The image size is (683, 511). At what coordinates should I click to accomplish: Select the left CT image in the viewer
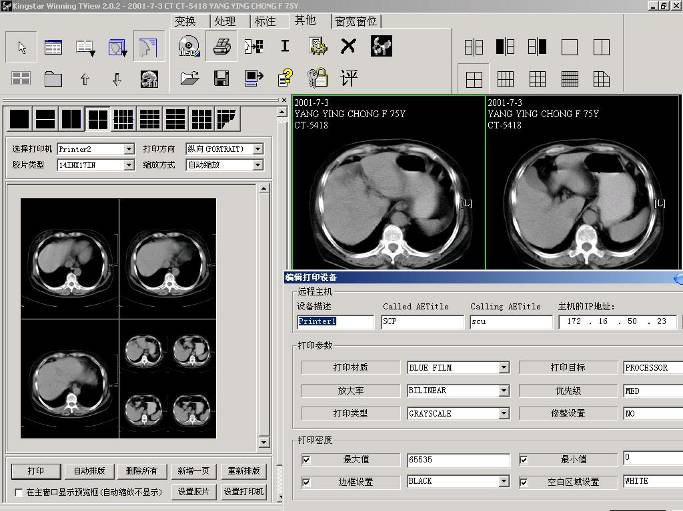[389, 182]
